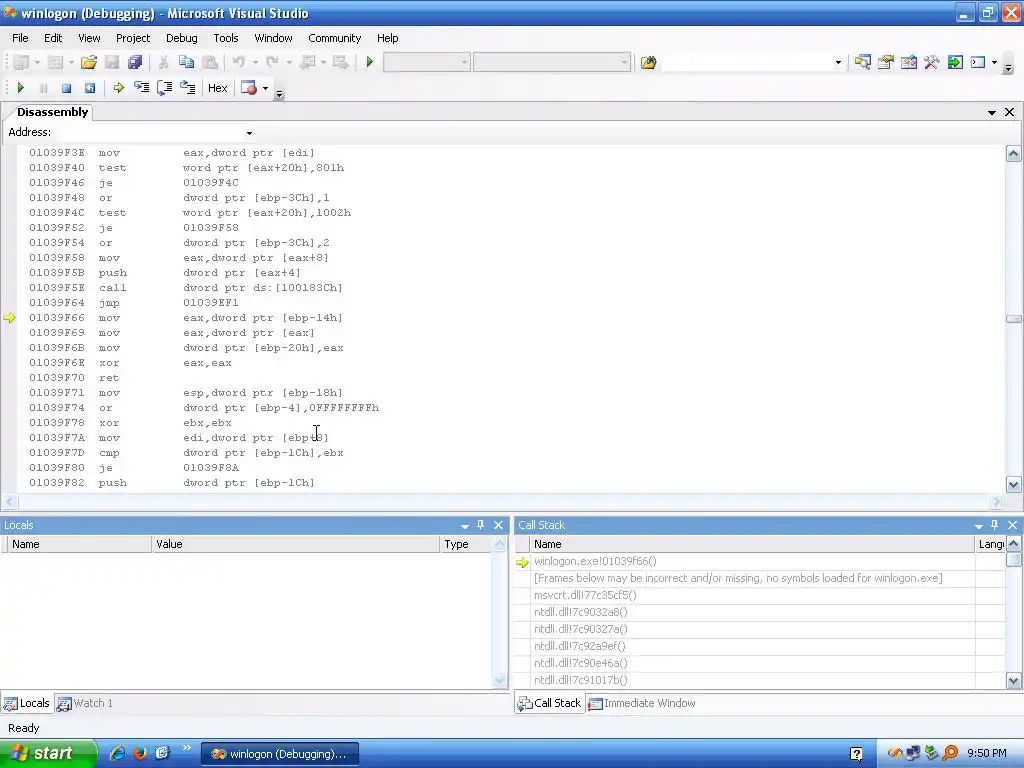Open Call Stack panel window position dropdown
This screenshot has width=1024, height=768.
click(x=978, y=526)
